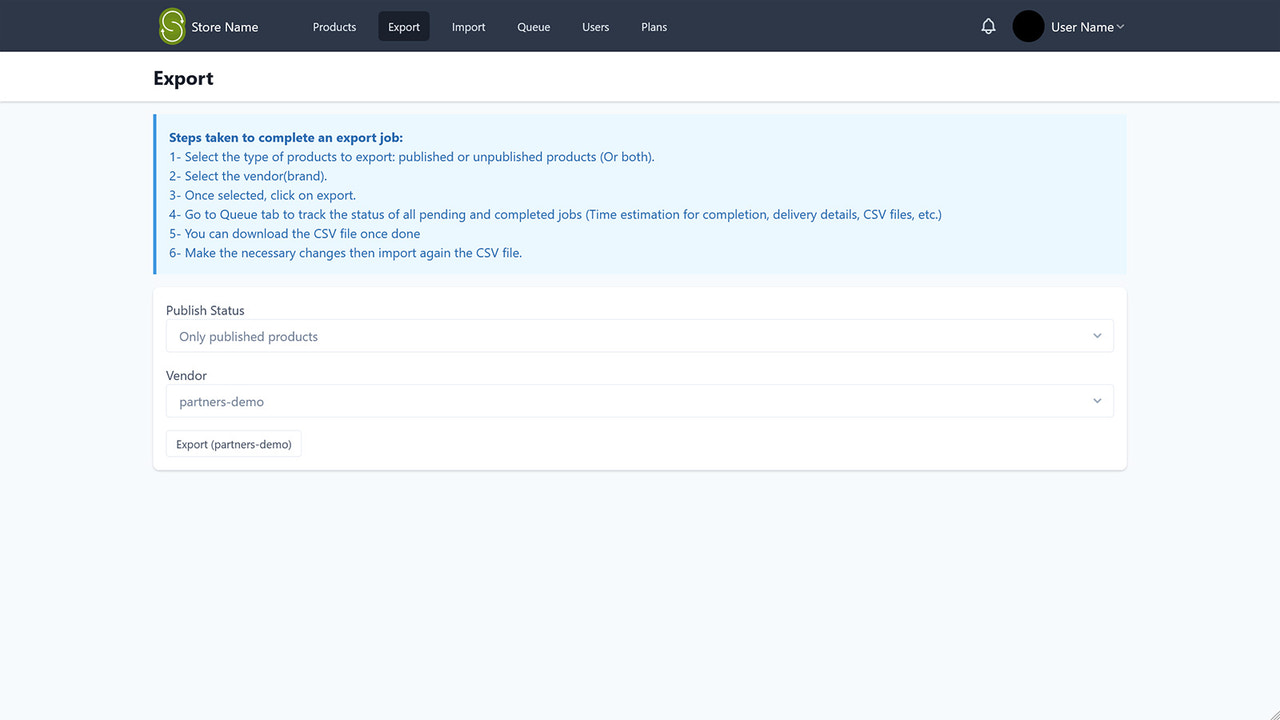1280x720 pixels.
Task: Expand the User Name account menu
Action: (x=1086, y=27)
